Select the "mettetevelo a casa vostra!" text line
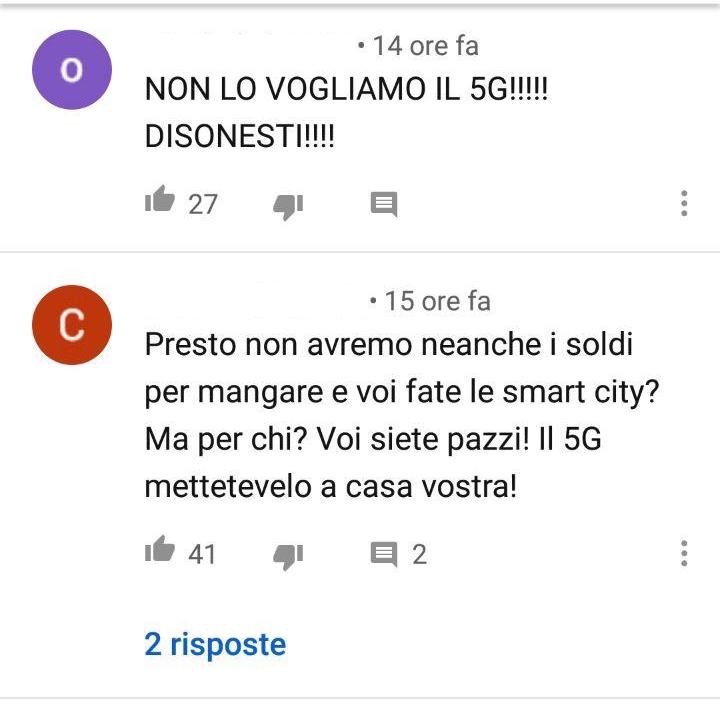The height and width of the screenshot is (706, 720). pyautogui.click(x=331, y=486)
